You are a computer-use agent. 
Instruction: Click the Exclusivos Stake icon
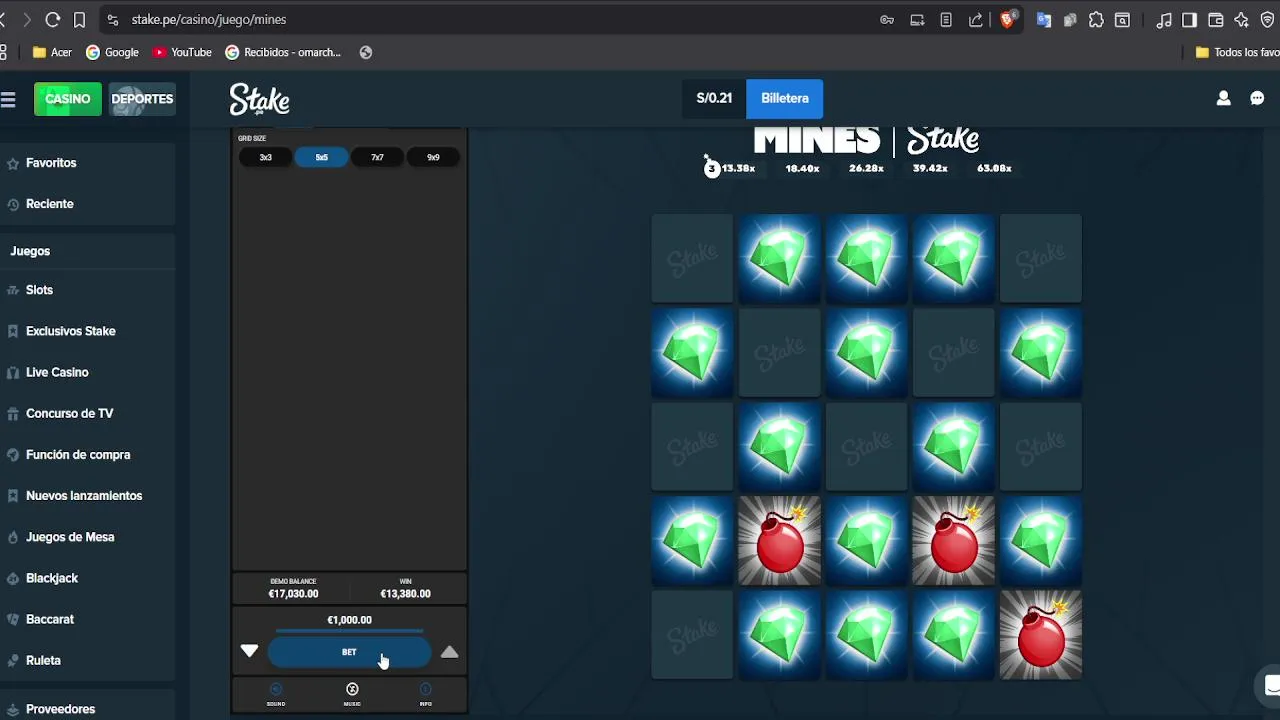click(x=13, y=331)
